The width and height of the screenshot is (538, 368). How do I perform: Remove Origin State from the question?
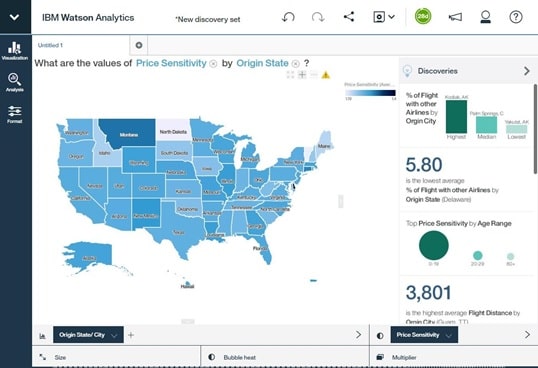pos(295,64)
